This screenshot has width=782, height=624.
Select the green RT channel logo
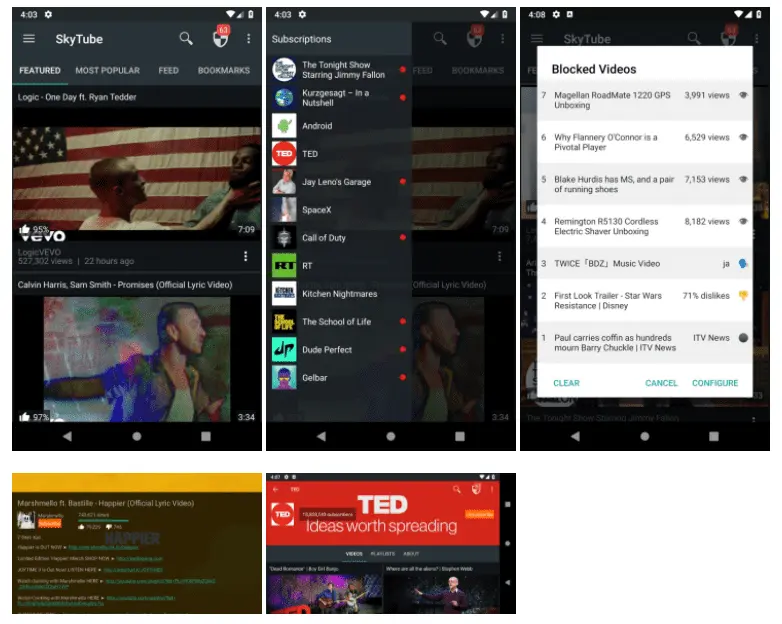tap(284, 265)
